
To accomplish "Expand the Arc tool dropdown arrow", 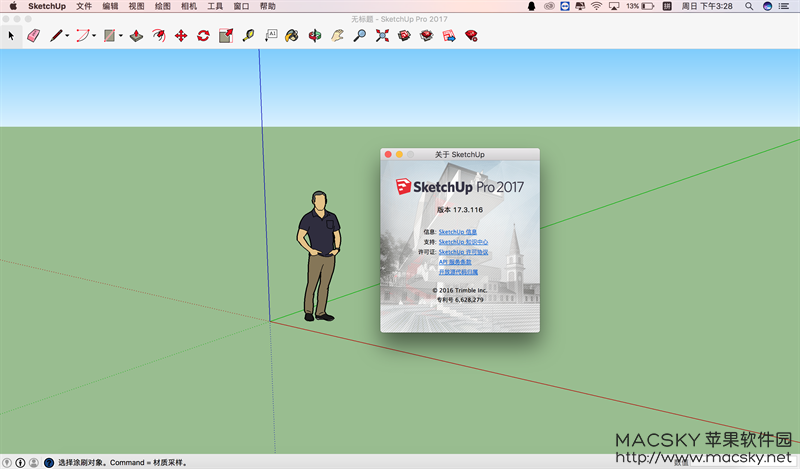I will click(x=94, y=36).
